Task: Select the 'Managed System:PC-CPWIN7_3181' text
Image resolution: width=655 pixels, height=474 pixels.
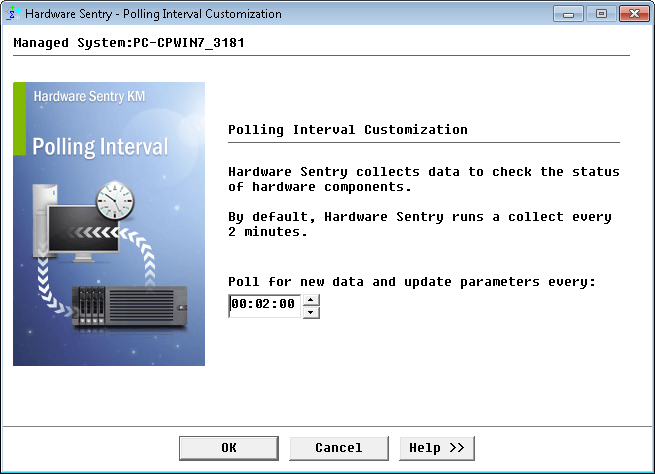Action: 129,43
